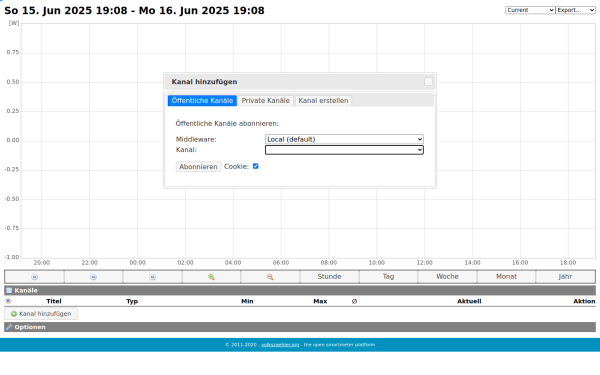Click the Min column header
Image resolution: width=600 pixels, height=375 pixels.
pos(247,301)
